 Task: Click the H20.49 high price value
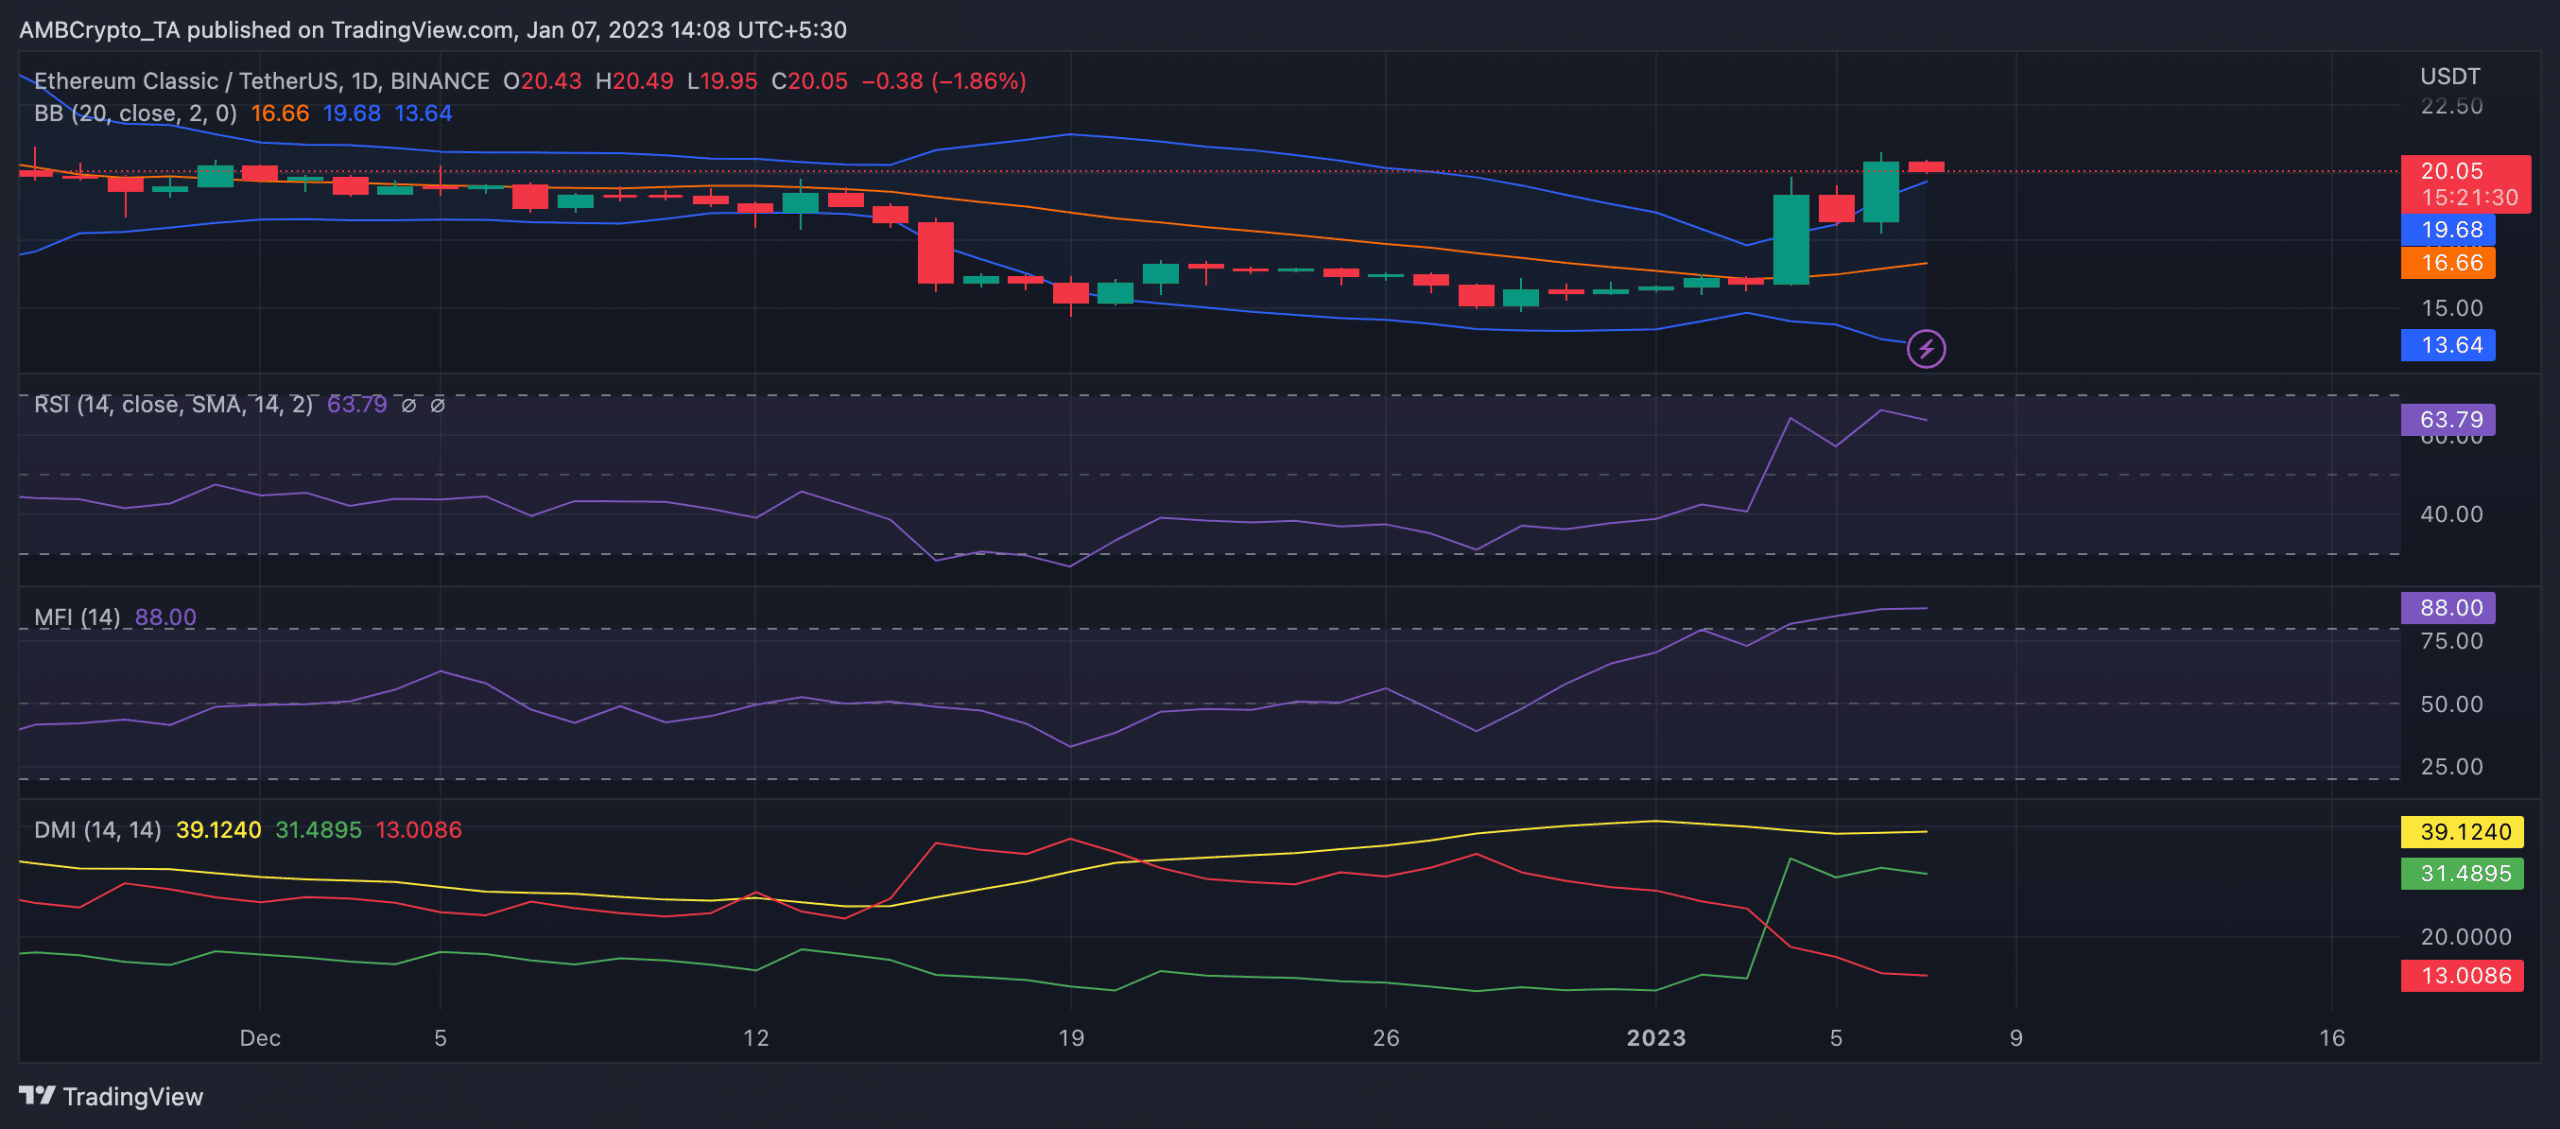634,81
